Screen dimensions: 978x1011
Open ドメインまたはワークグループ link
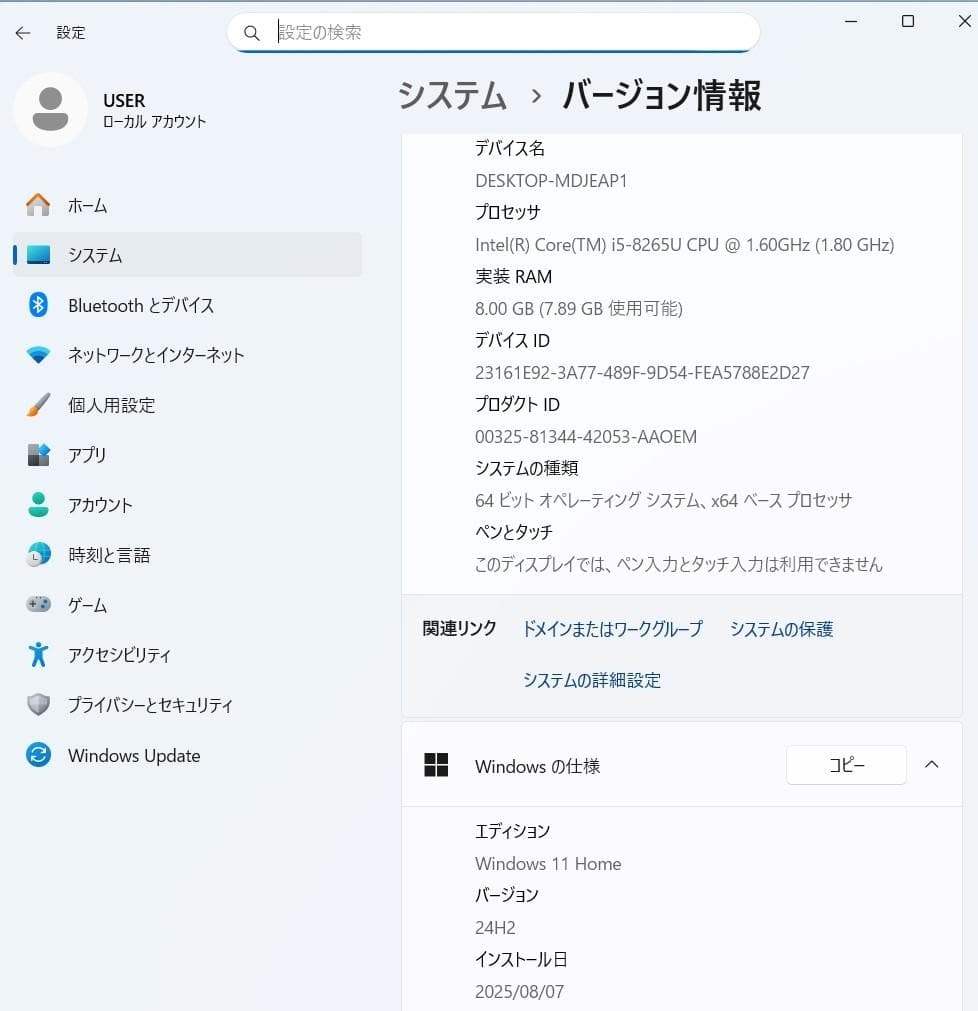click(x=611, y=629)
